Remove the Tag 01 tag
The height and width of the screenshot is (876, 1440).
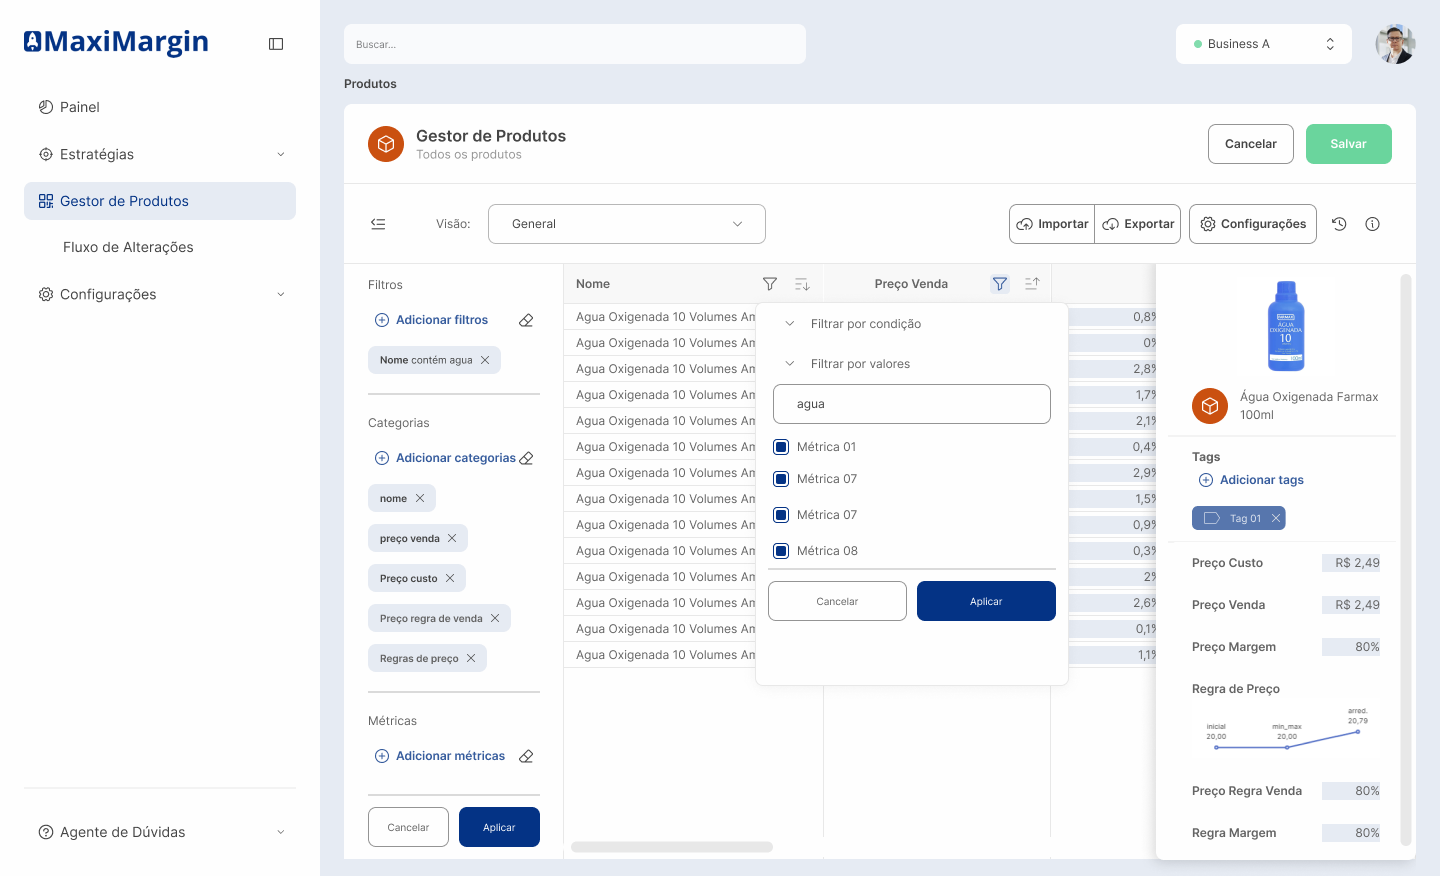pos(1276,518)
